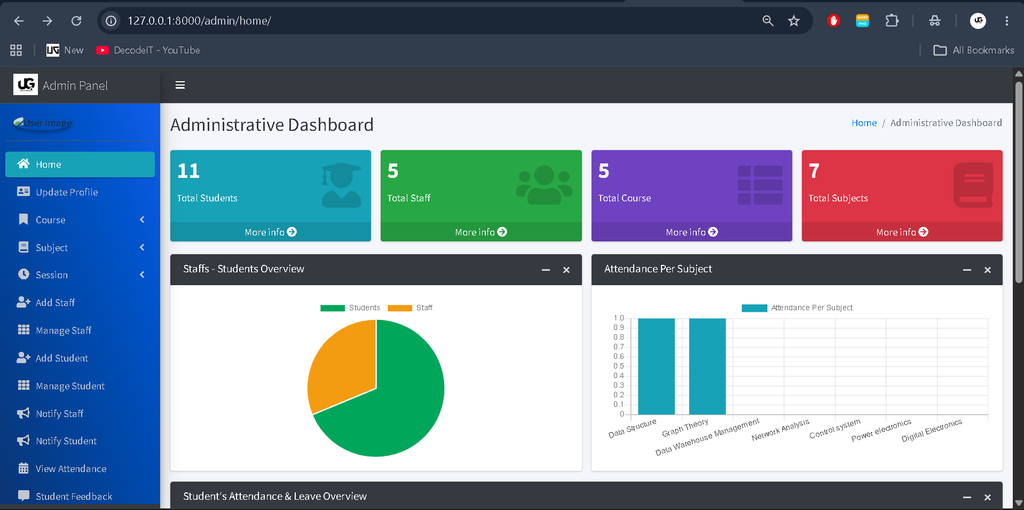Click the Subject book icon in sidebar
The image size is (1024, 510).
24,247
